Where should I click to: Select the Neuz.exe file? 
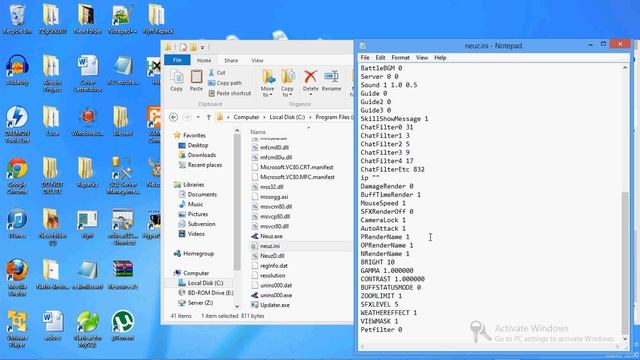267,236
